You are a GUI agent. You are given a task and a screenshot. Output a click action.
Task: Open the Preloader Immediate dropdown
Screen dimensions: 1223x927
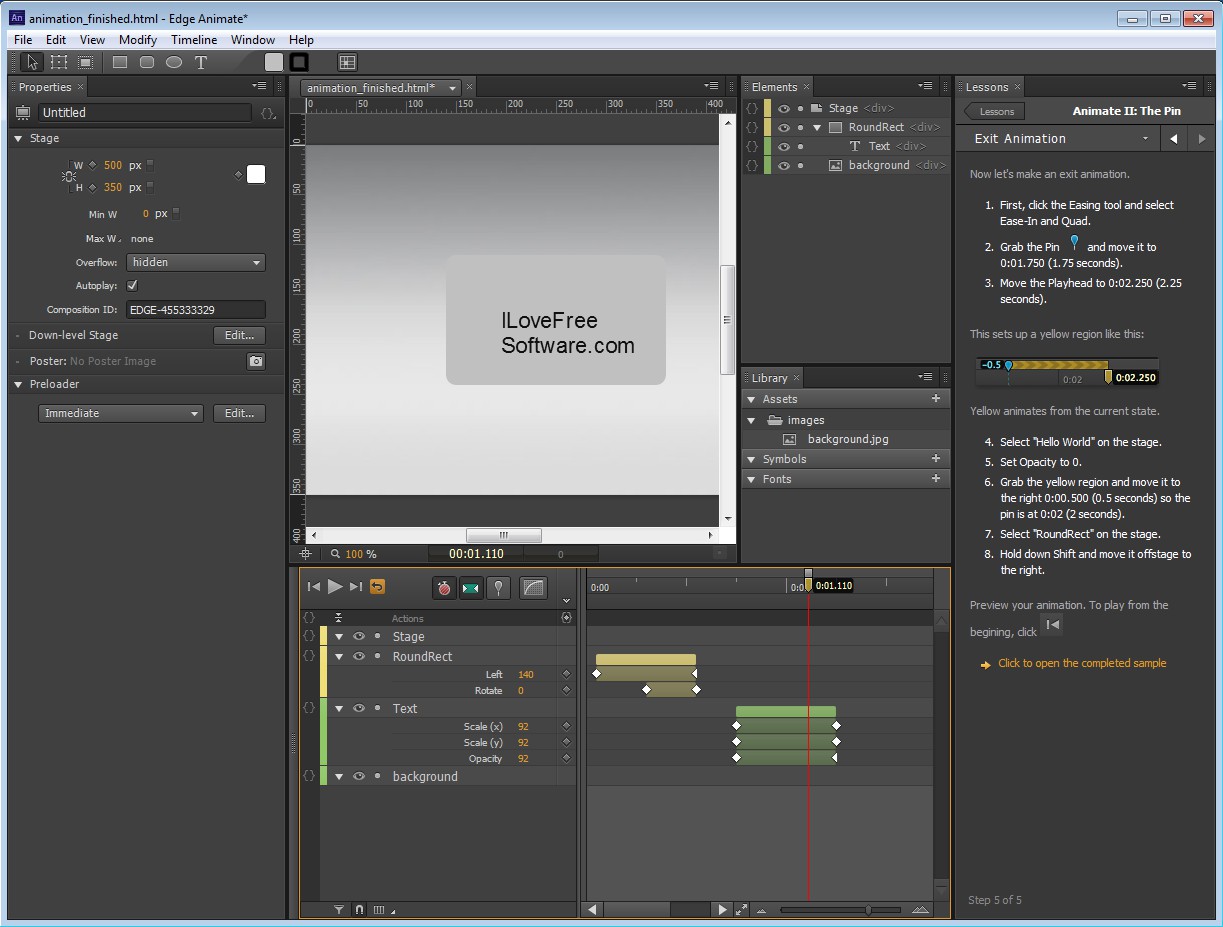tap(122, 413)
